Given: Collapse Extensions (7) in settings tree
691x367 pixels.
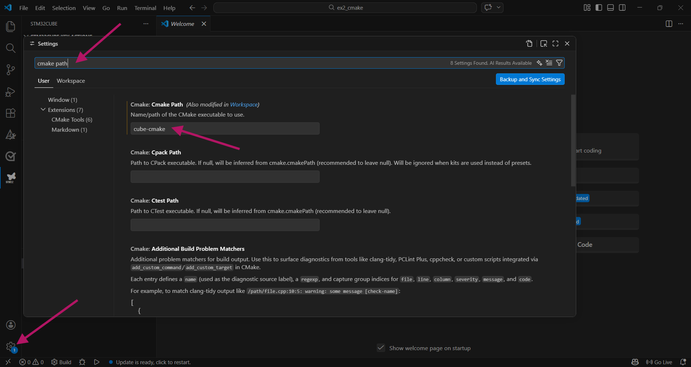Looking at the screenshot, I should pos(43,110).
